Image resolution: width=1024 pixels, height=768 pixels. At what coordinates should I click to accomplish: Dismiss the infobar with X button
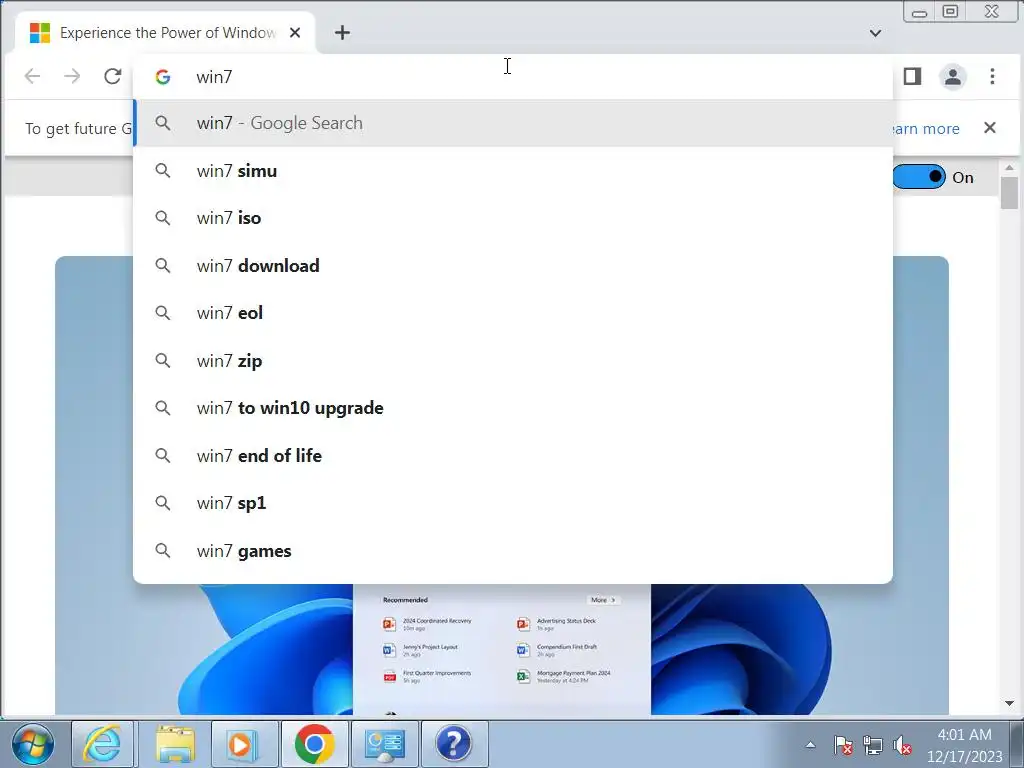(990, 127)
